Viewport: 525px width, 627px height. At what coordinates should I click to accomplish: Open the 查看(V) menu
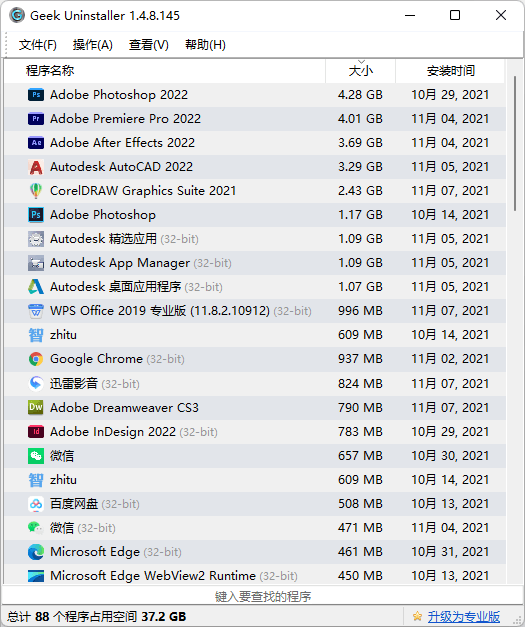[149, 45]
